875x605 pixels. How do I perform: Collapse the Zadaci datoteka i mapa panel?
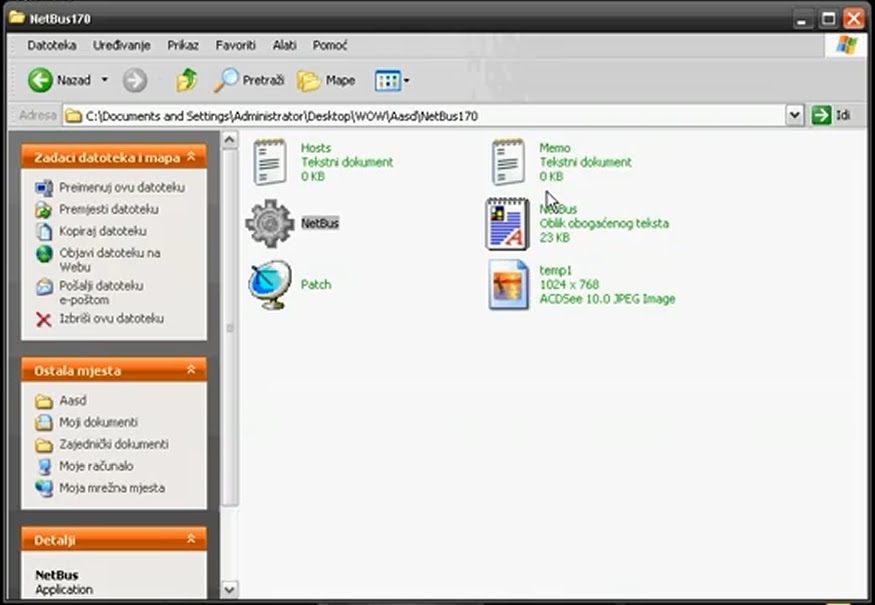191,157
